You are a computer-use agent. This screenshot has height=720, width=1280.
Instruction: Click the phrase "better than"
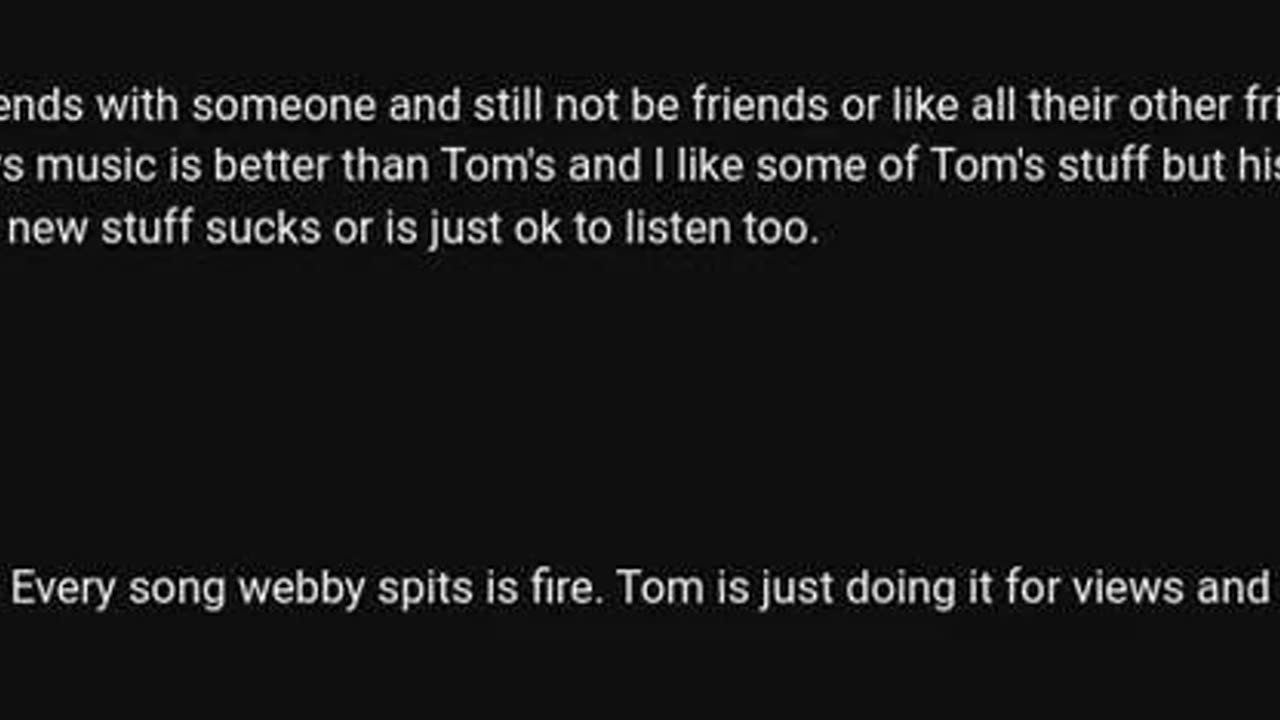tap(322, 166)
